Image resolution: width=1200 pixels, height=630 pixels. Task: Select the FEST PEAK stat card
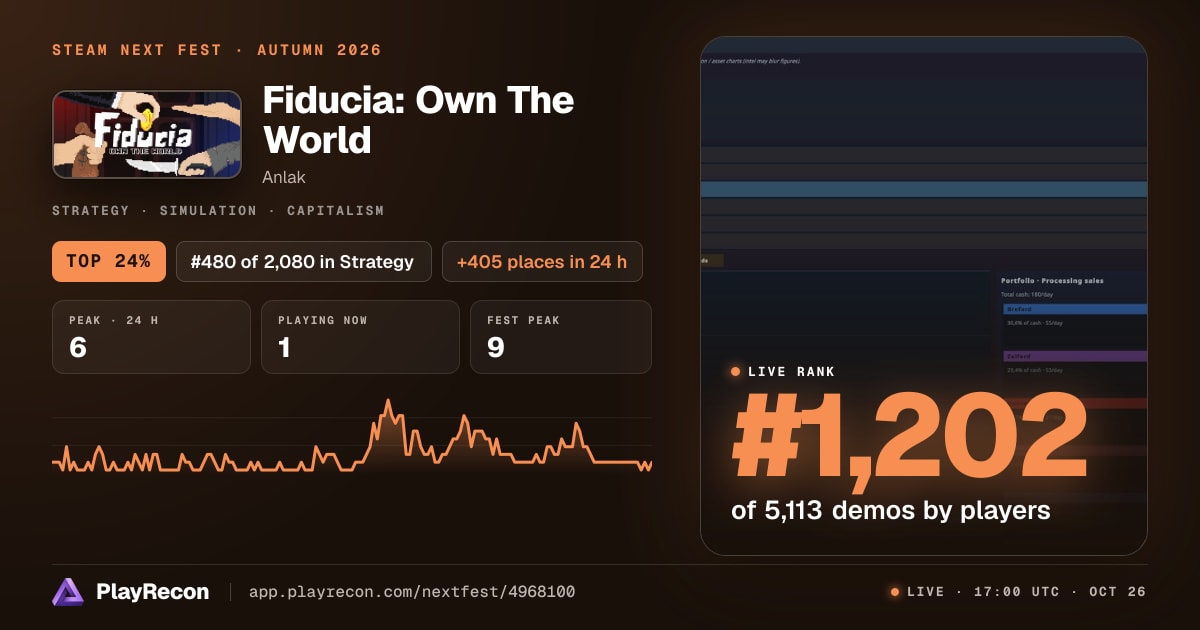pyautogui.click(x=561, y=337)
